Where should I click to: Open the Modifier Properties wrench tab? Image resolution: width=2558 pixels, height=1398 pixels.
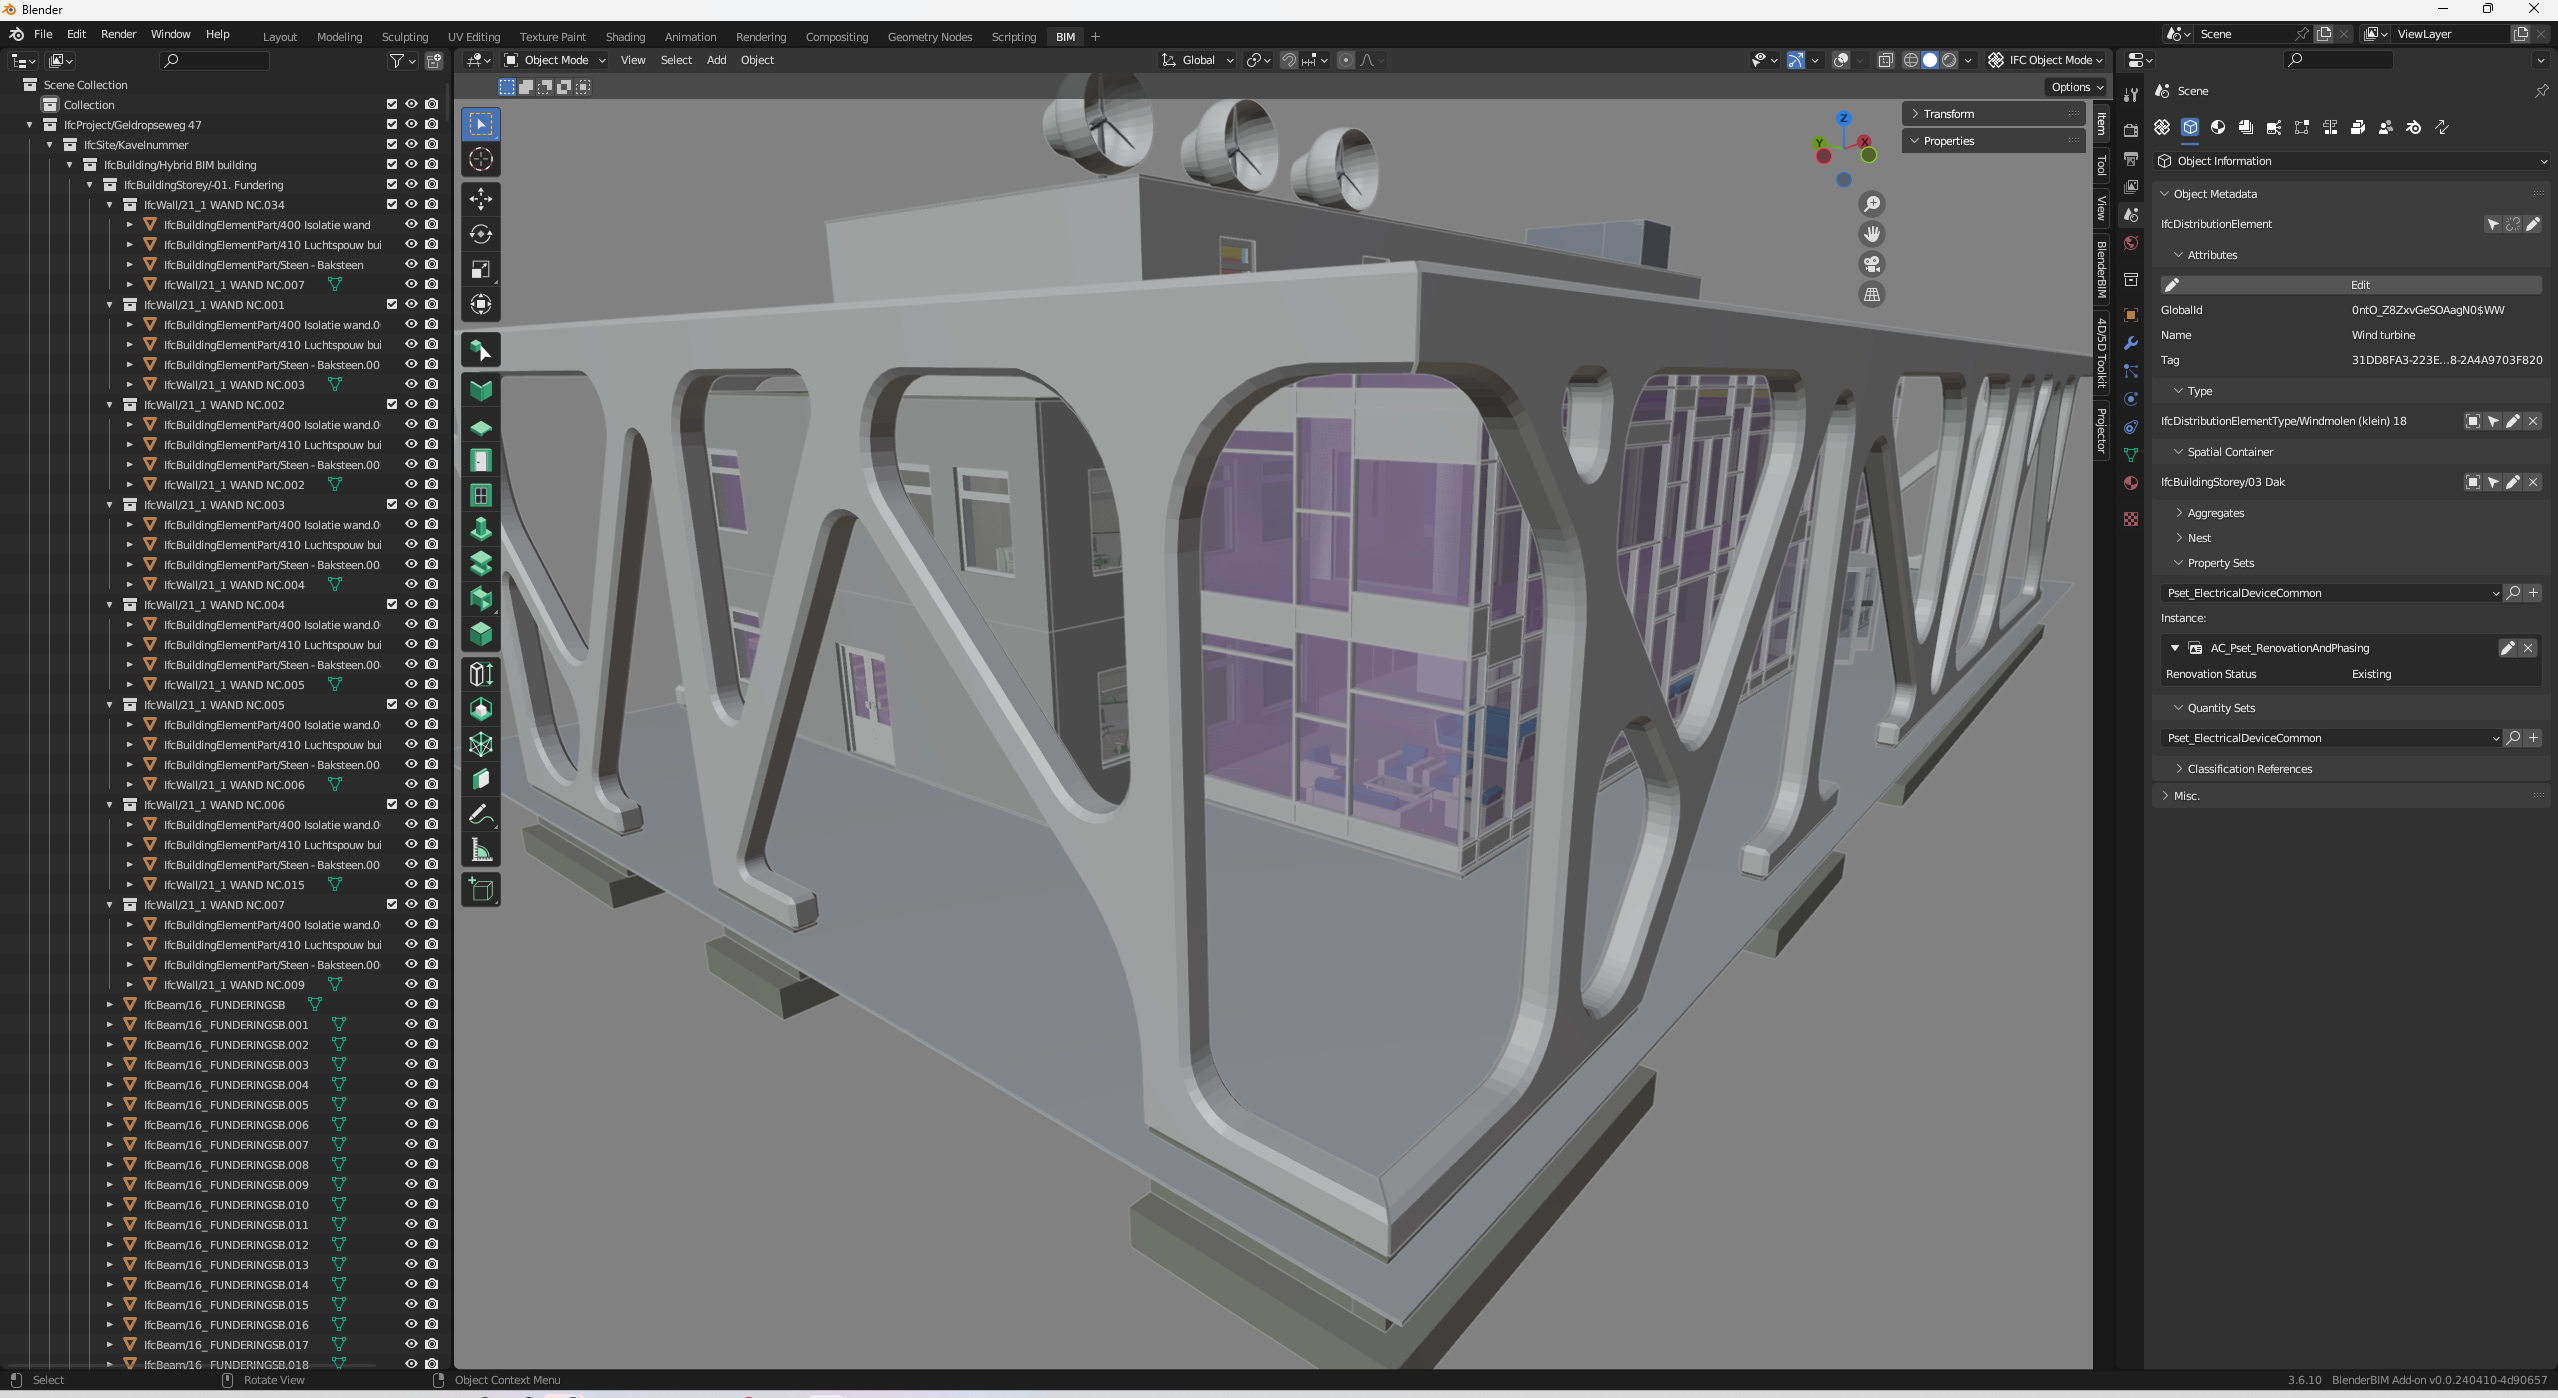[x=2131, y=343]
